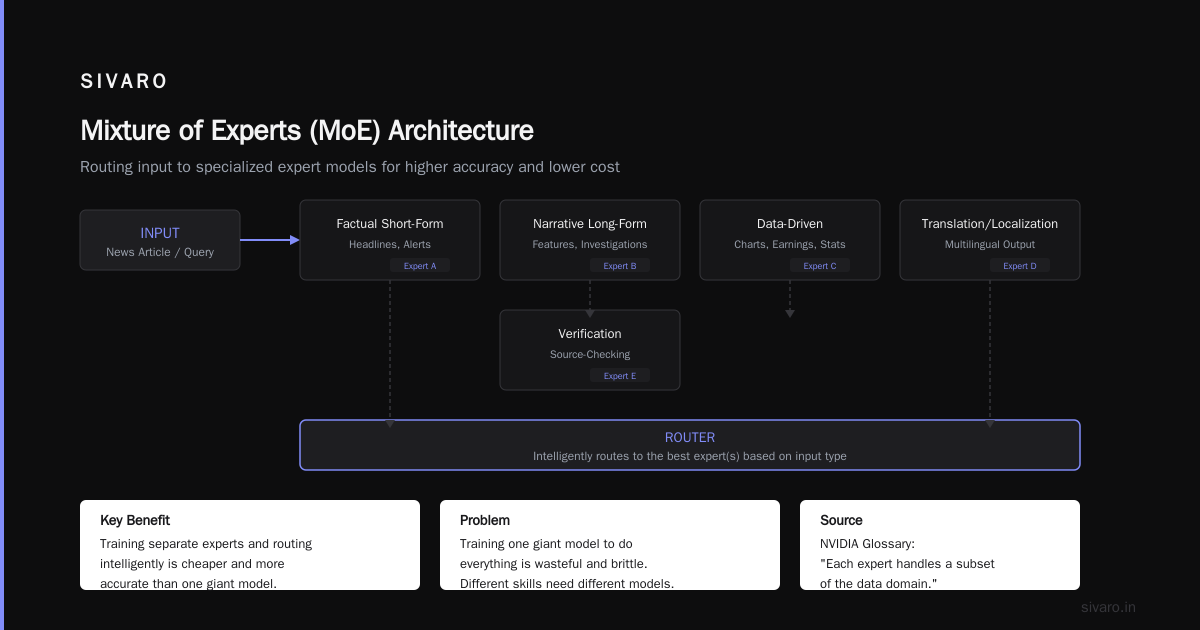Open the Source card with NVIDIA Glossary
The image size is (1200, 630).
(x=940, y=545)
